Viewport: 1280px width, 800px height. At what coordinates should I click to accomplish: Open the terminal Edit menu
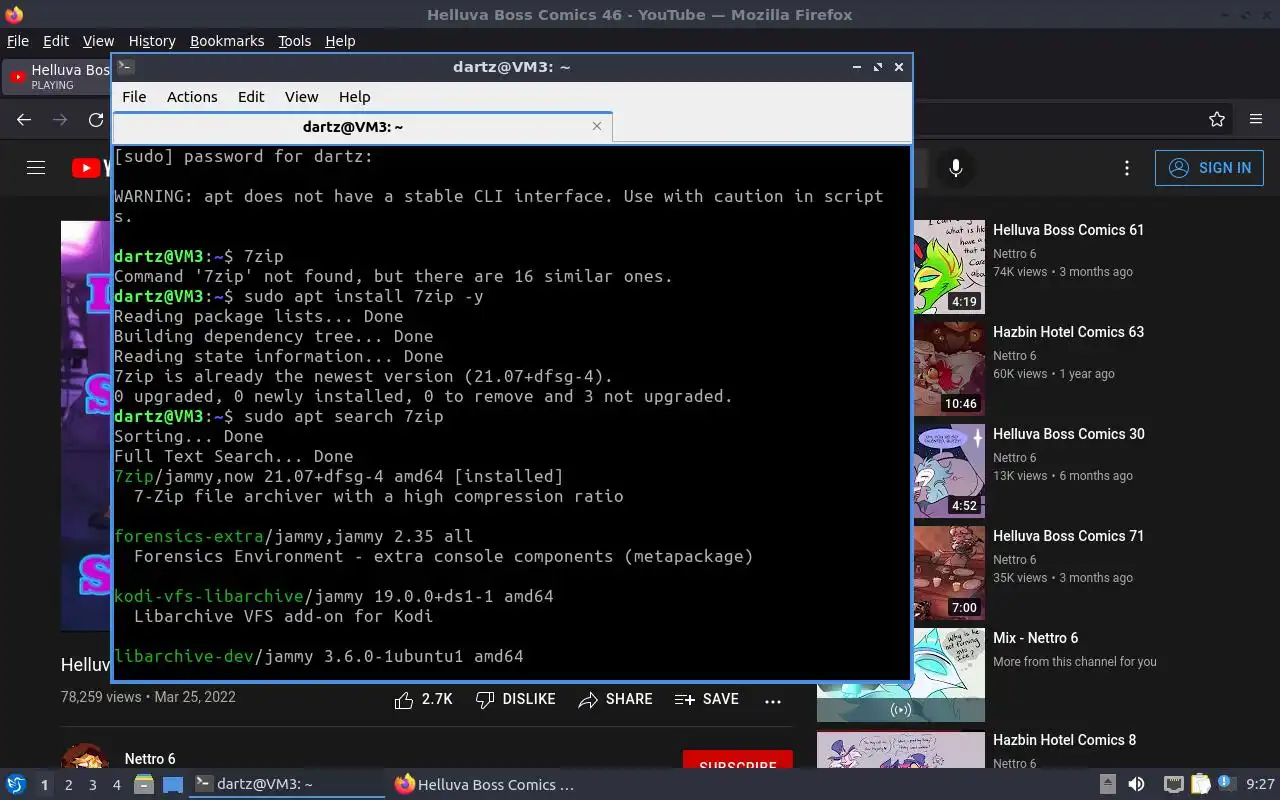coord(251,97)
